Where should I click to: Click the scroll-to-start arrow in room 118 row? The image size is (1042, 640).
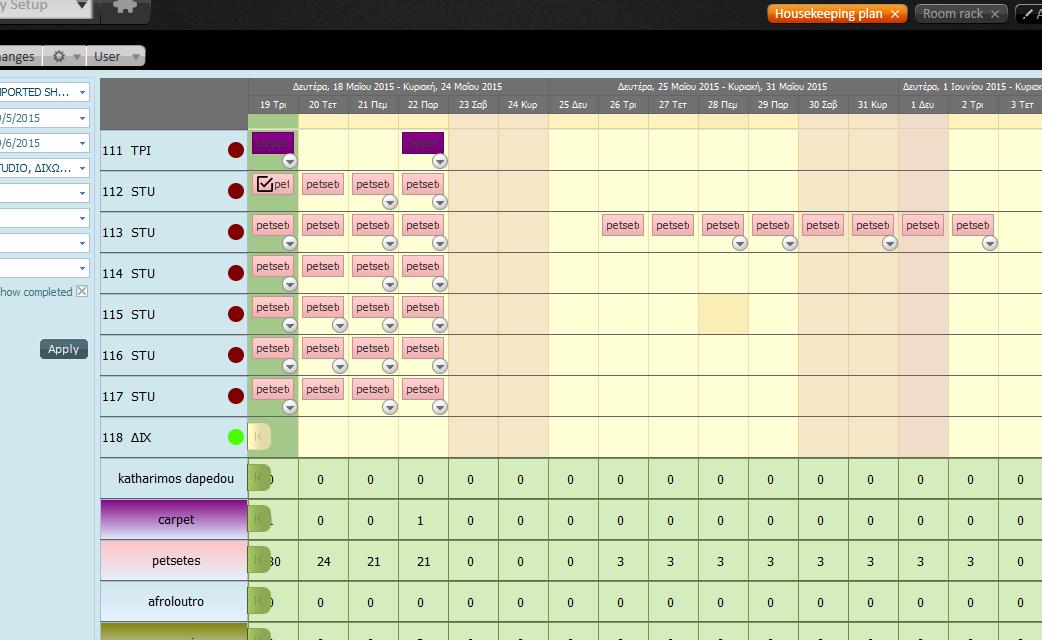coord(258,437)
